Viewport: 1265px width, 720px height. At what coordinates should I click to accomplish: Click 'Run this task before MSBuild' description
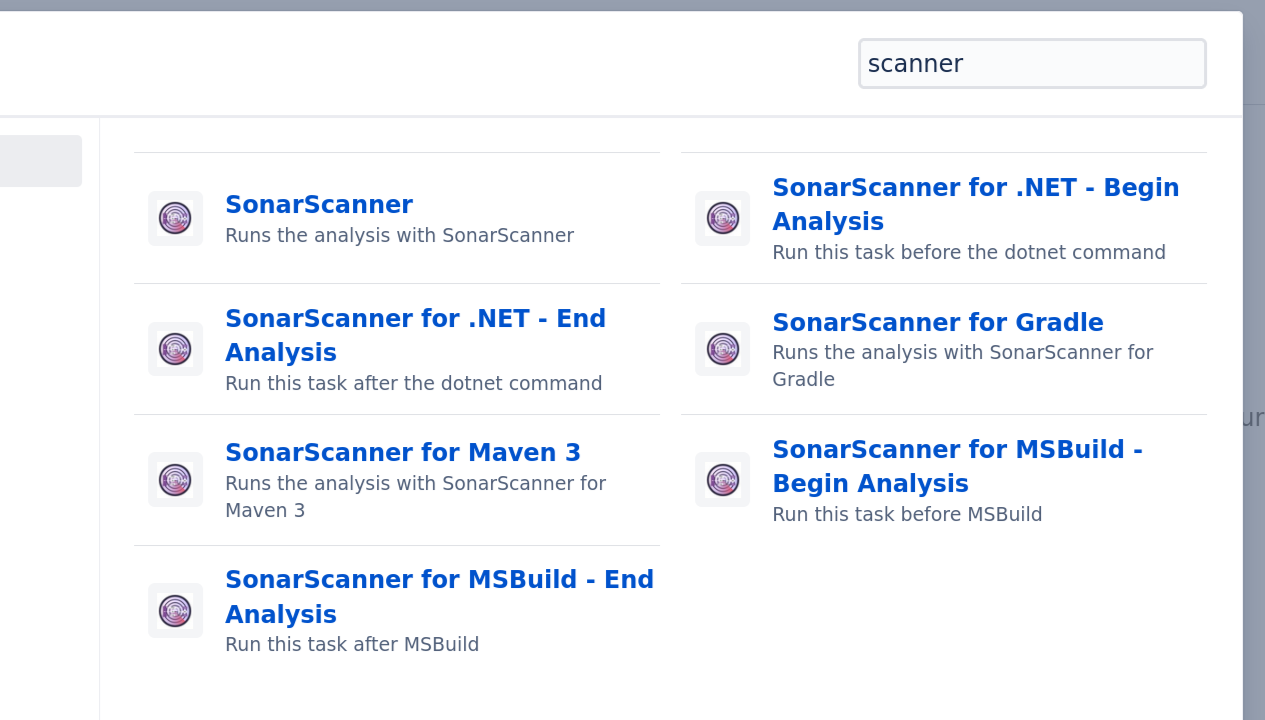[906, 515]
